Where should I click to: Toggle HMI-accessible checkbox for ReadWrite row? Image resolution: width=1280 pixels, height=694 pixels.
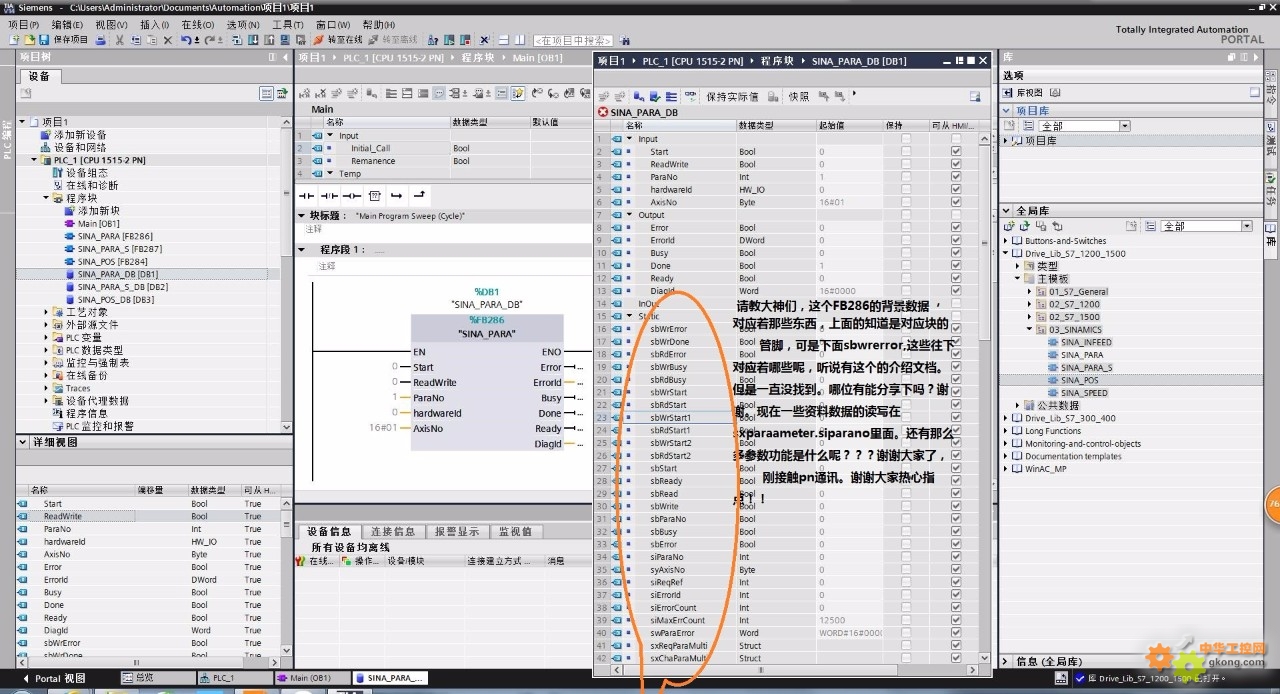pos(956,164)
